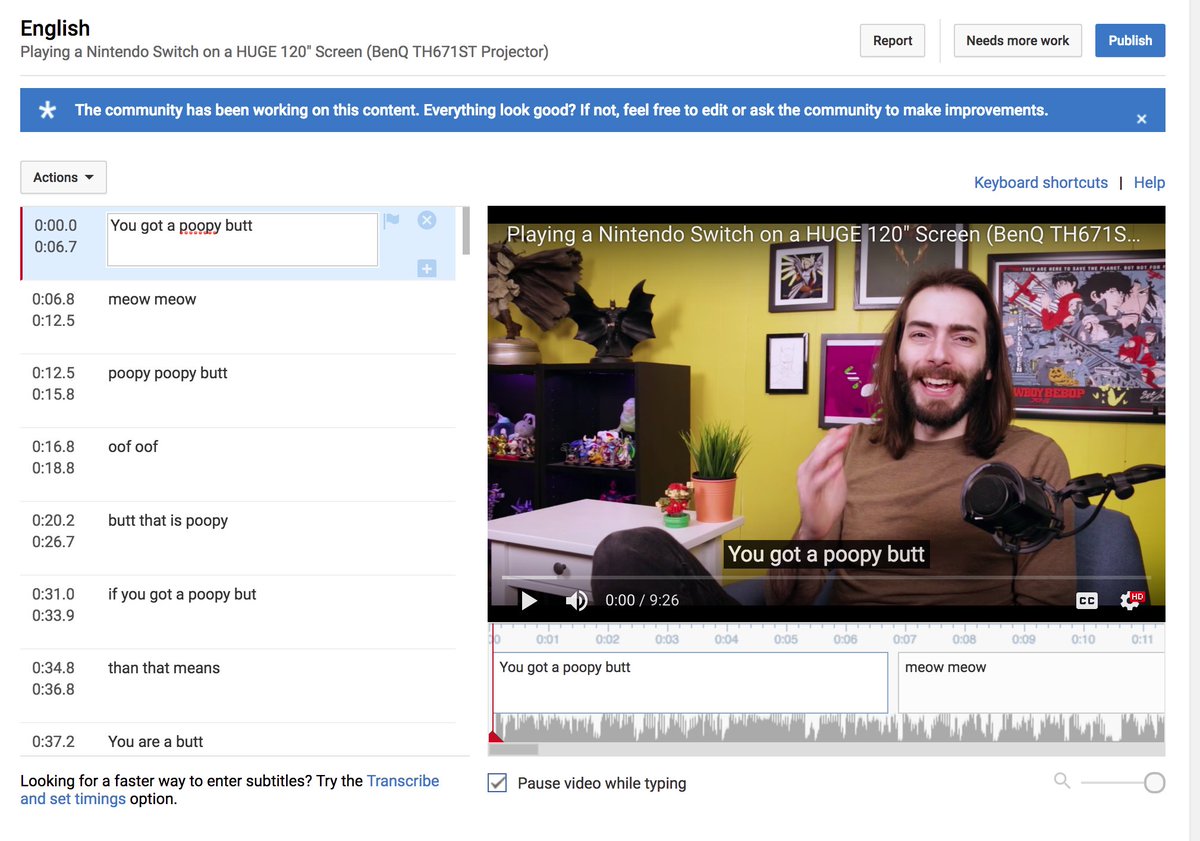Click the video progress bar
The image size is (1200, 841).
click(x=826, y=578)
